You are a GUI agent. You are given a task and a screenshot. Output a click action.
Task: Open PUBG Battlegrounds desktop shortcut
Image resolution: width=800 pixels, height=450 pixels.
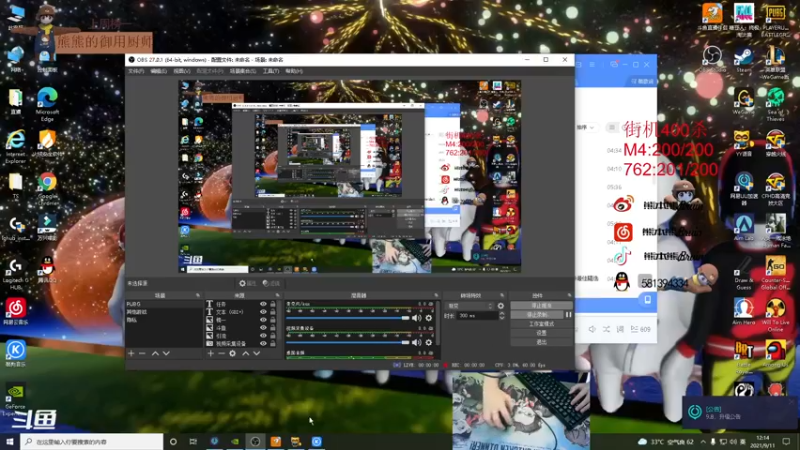tap(775, 19)
